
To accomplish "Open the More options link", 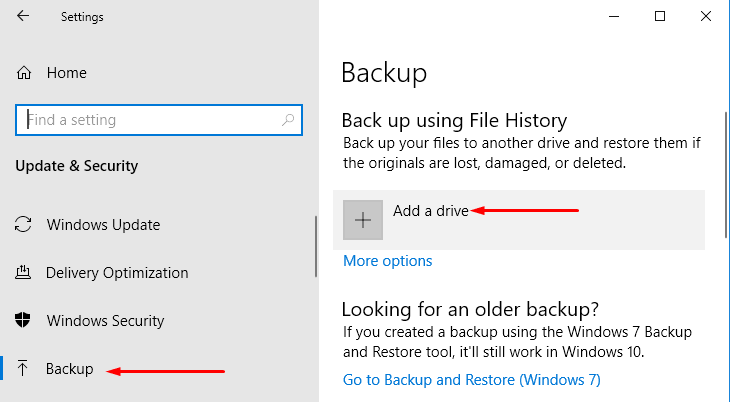I will 387,261.
